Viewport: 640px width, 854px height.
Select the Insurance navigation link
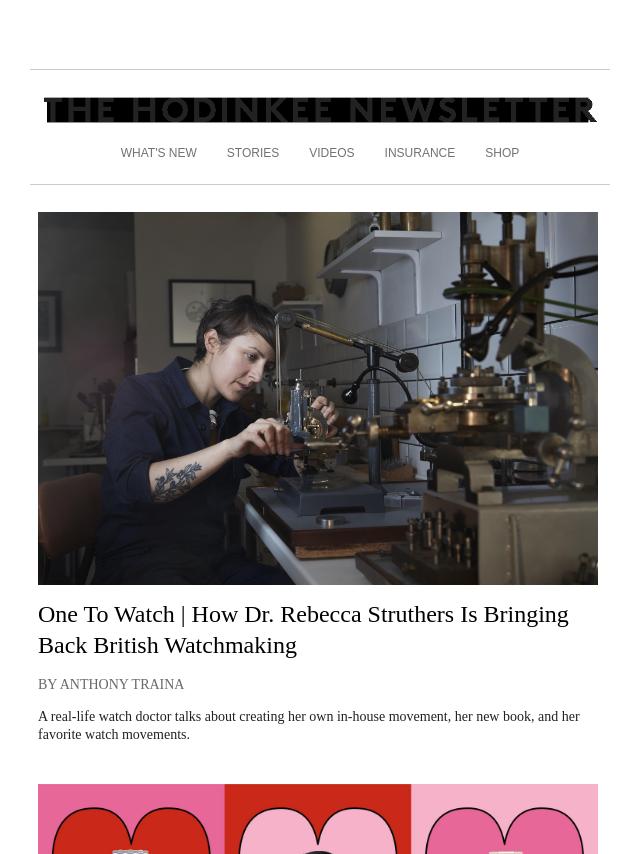pyautogui.click(x=419, y=153)
